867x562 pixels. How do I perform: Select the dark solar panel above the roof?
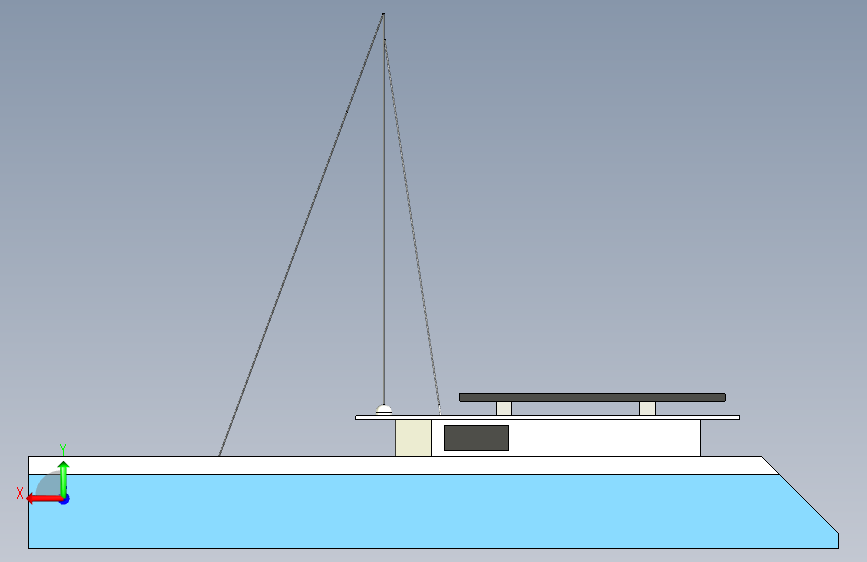[592, 397]
